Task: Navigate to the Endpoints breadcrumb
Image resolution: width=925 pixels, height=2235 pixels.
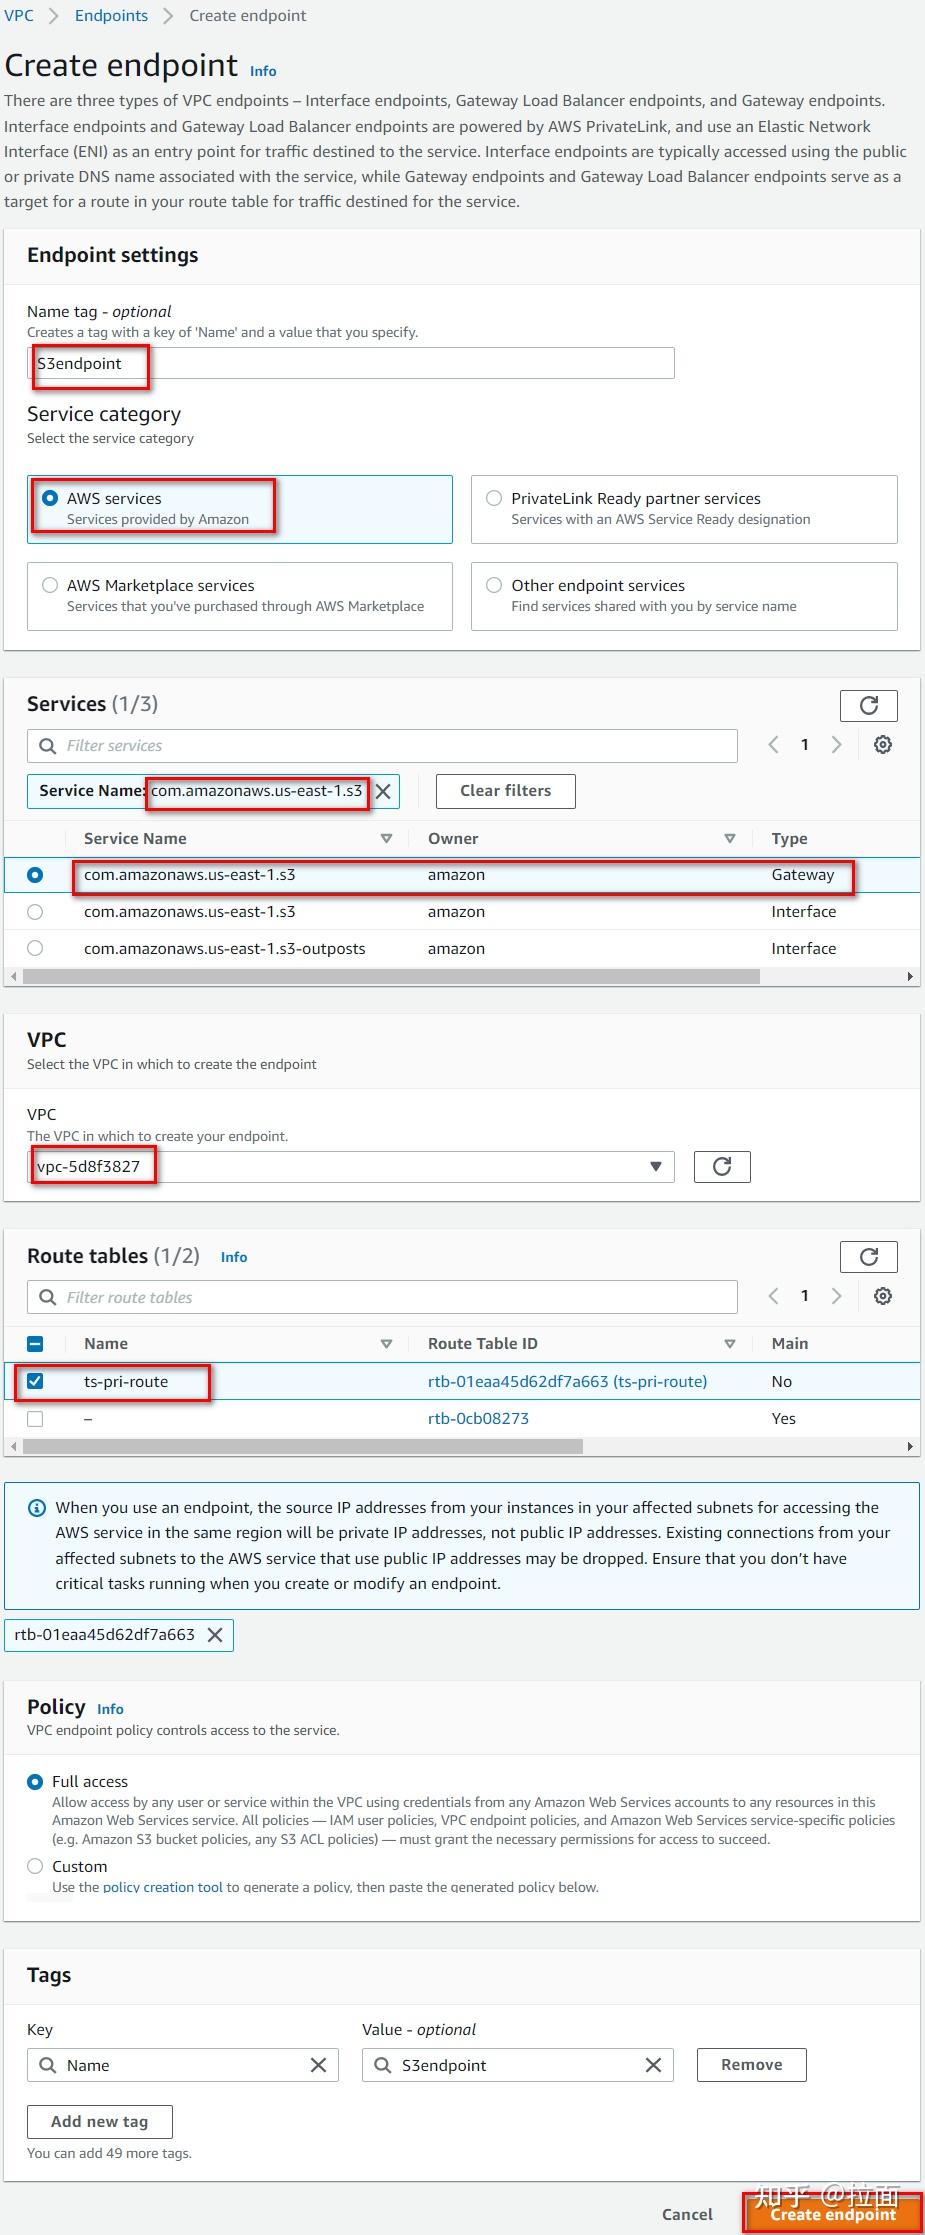Action: (x=110, y=15)
